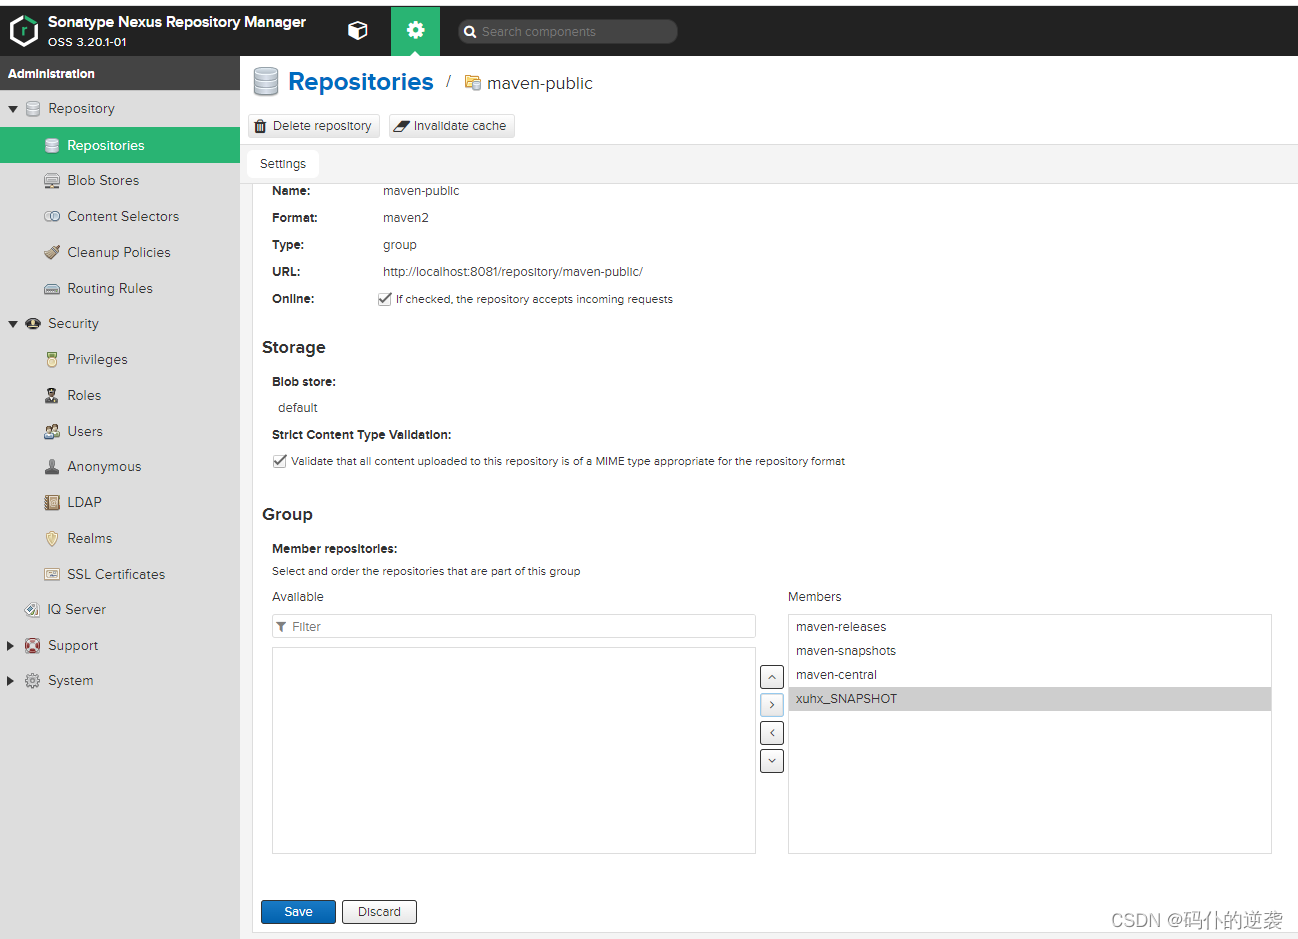Image resolution: width=1298 pixels, height=939 pixels.
Task: Add to members with right arrow button
Action: tap(772, 705)
